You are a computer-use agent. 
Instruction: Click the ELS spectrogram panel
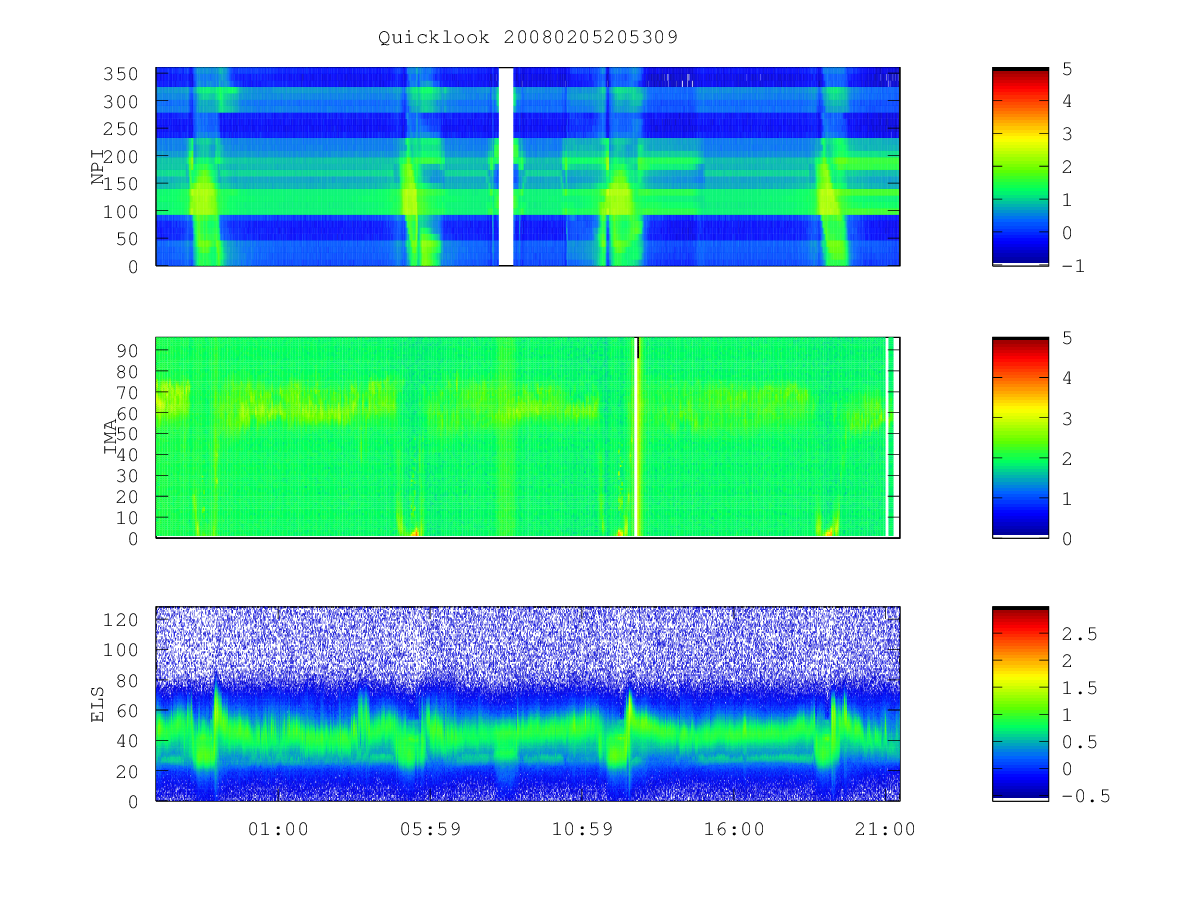tap(528, 704)
